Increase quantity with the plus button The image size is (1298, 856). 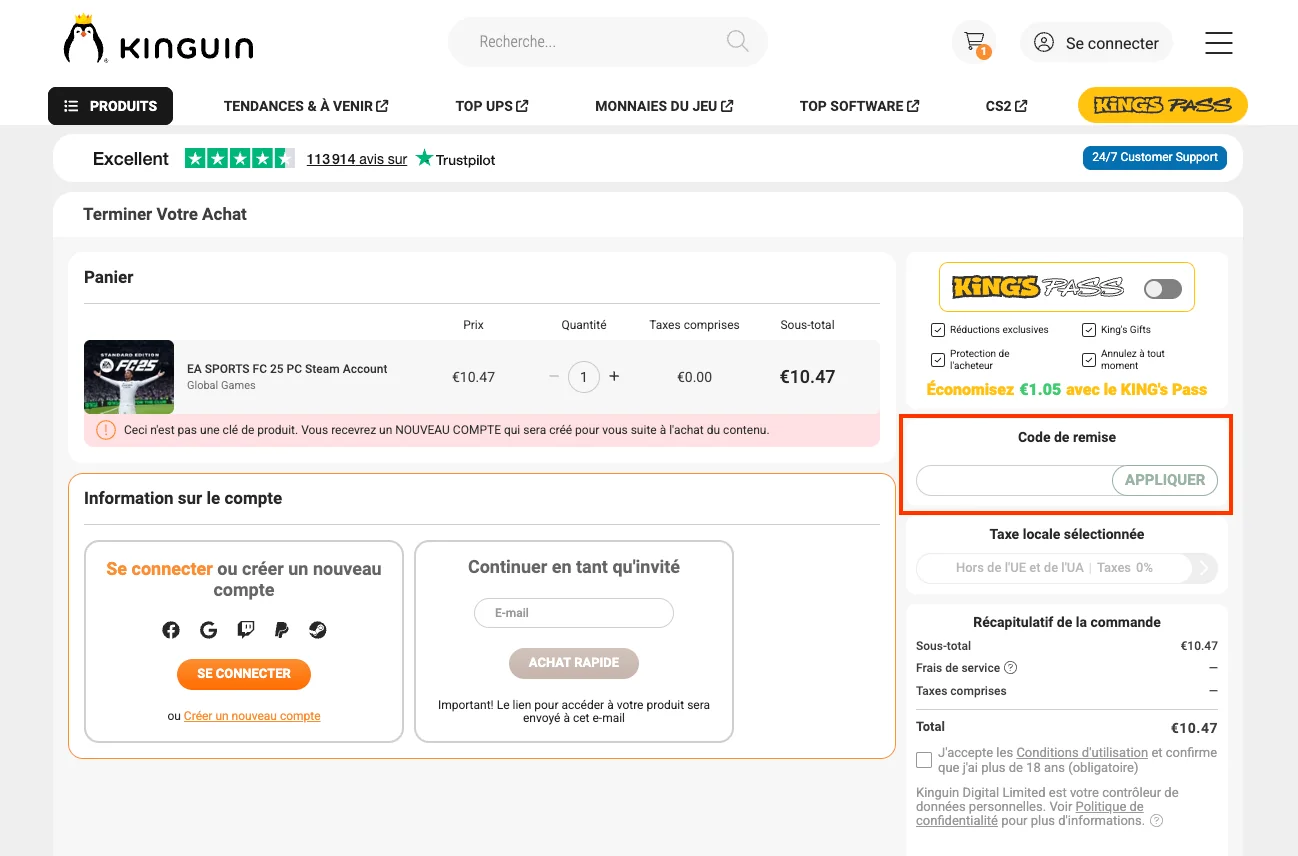614,377
